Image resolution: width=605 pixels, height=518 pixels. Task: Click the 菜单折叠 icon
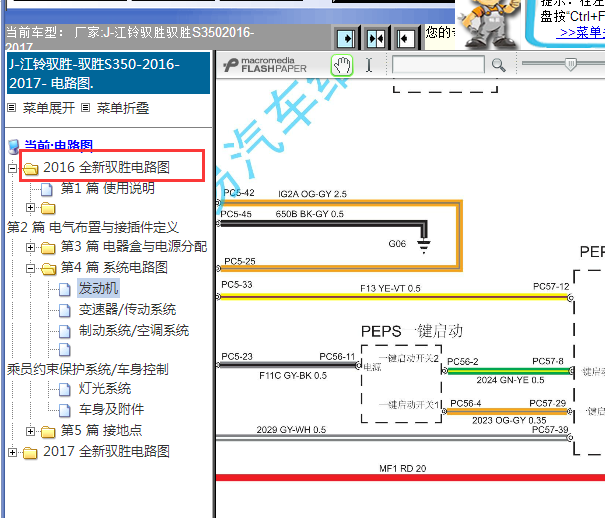click(85, 108)
